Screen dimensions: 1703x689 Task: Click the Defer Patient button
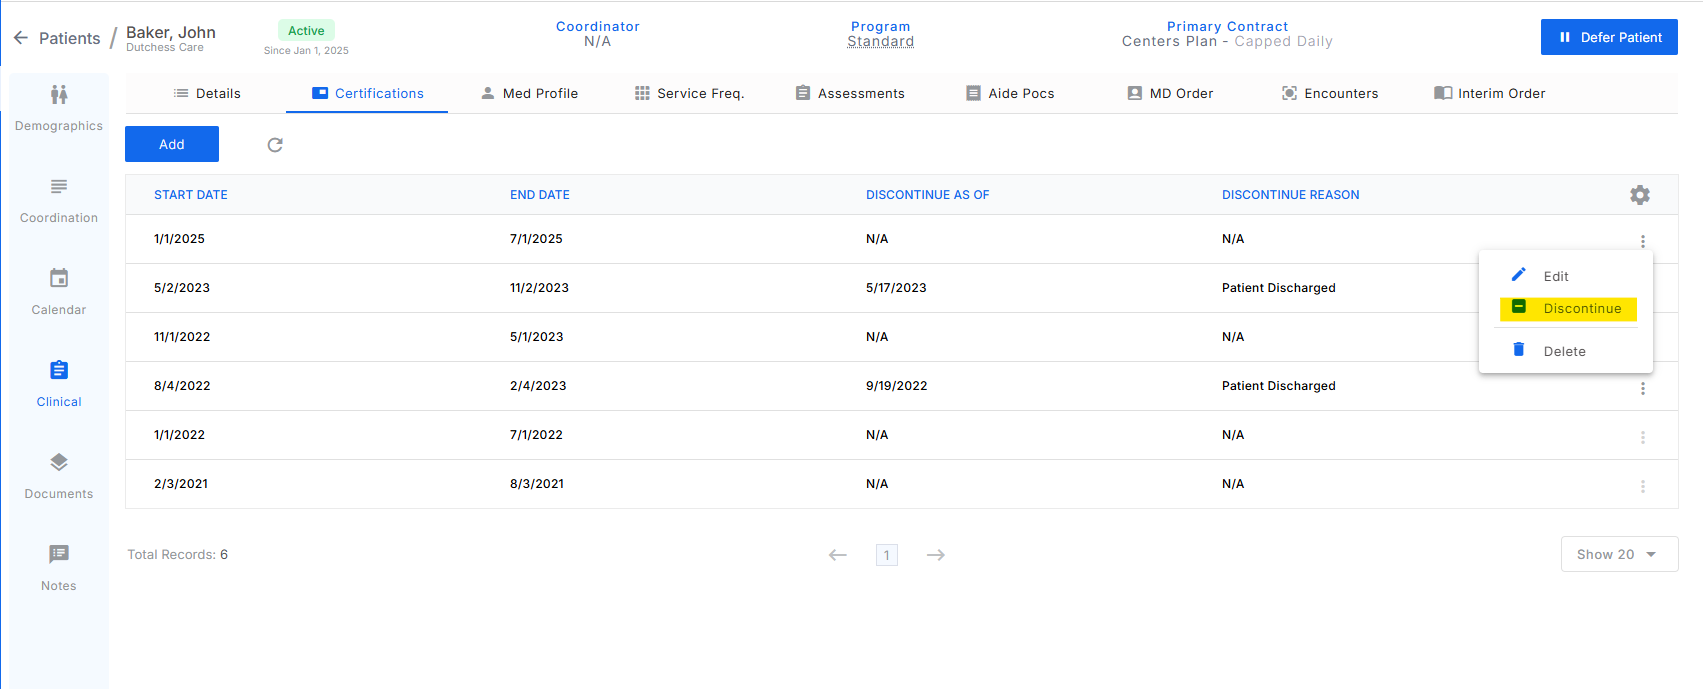(x=1609, y=37)
